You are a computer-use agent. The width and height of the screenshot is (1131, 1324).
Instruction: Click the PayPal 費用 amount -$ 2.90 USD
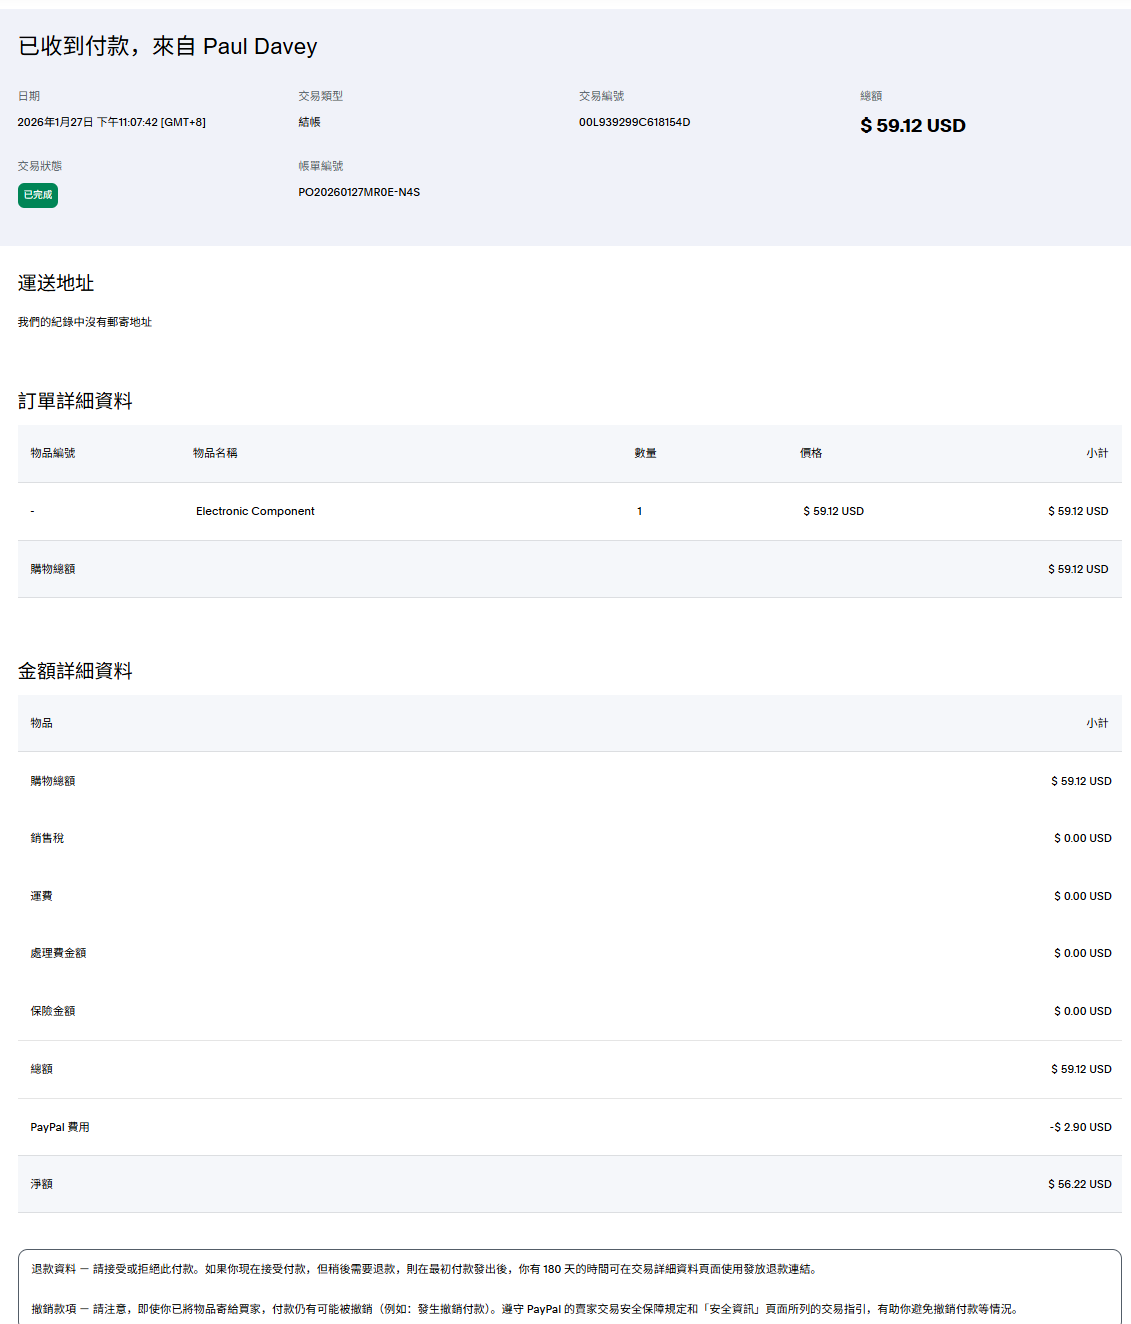point(1080,1127)
